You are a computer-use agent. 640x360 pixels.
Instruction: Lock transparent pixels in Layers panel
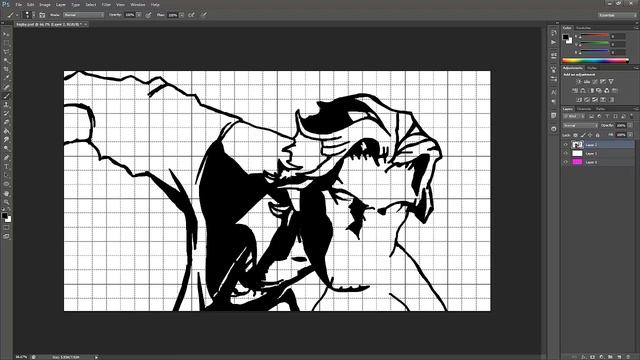576,135
